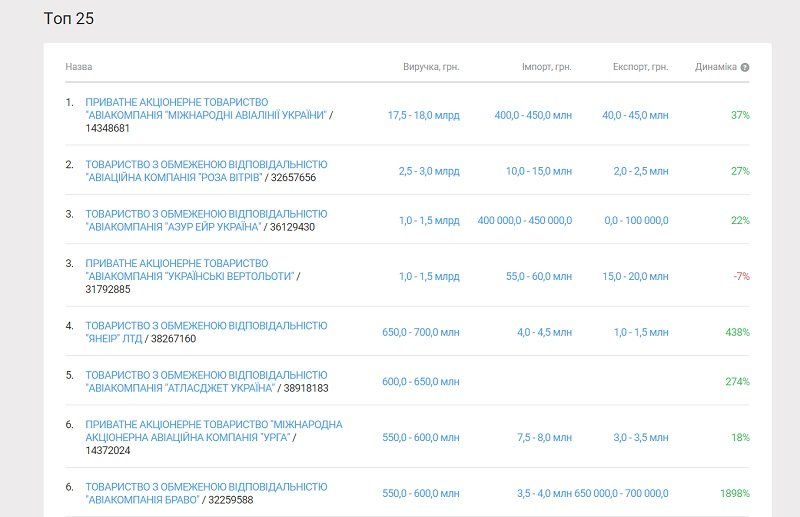Click the 18% dynamics value
Image resolution: width=800 pixels, height=517 pixels.
click(x=740, y=437)
